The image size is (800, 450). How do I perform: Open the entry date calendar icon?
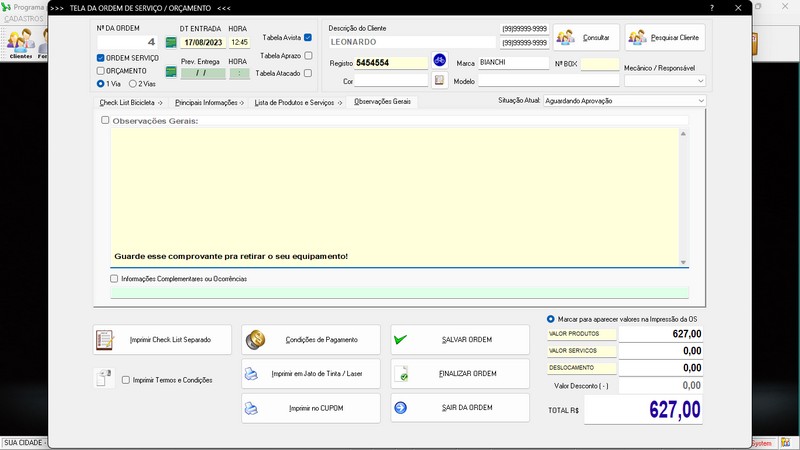171,42
